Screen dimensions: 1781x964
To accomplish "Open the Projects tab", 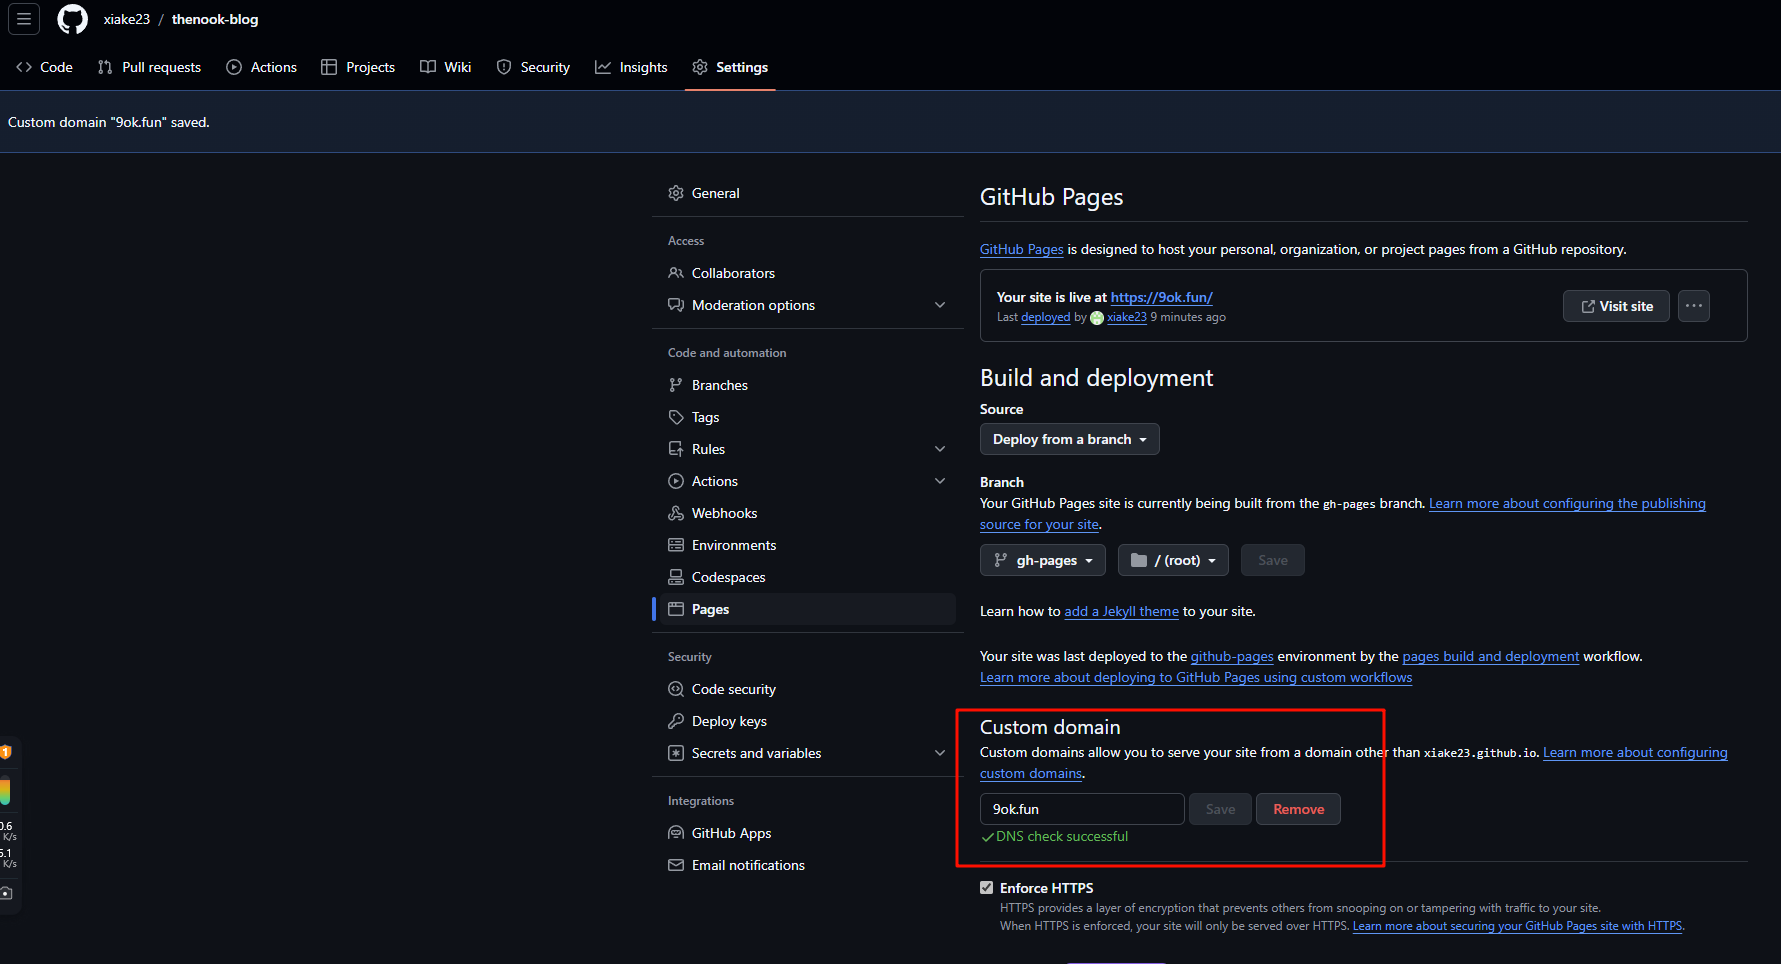I will pyautogui.click(x=358, y=67).
